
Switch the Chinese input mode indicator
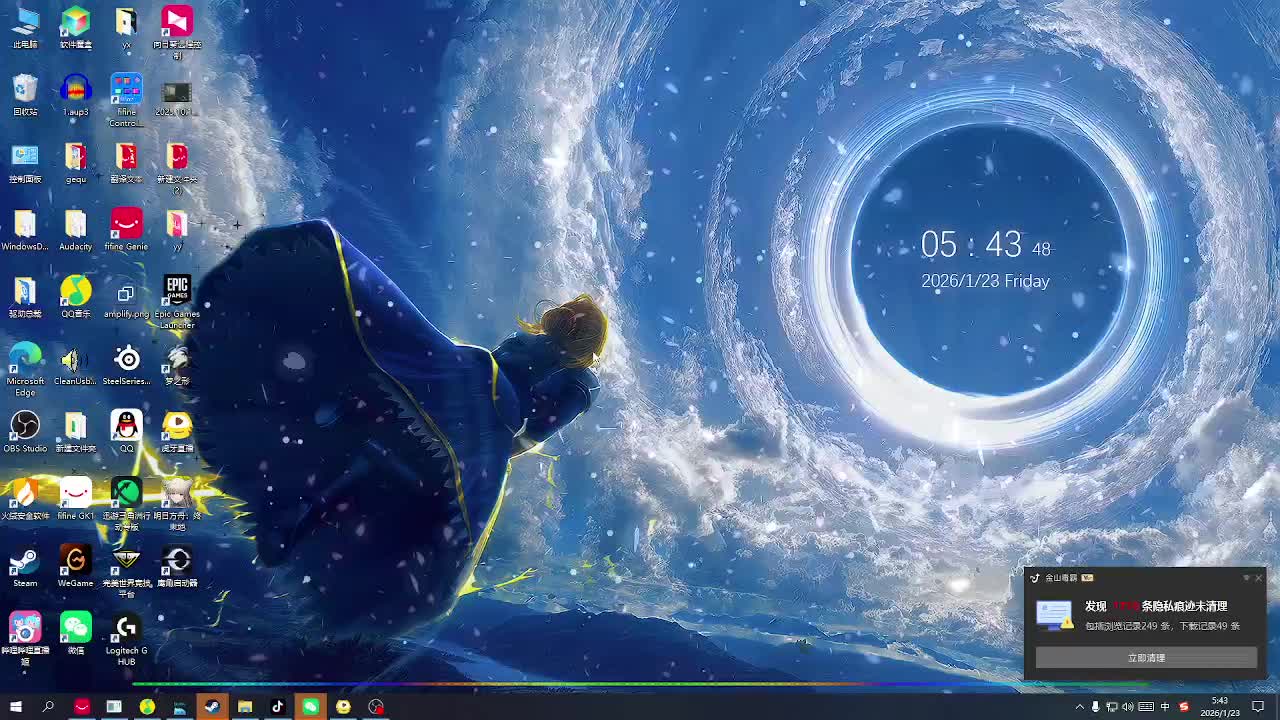[1165, 707]
